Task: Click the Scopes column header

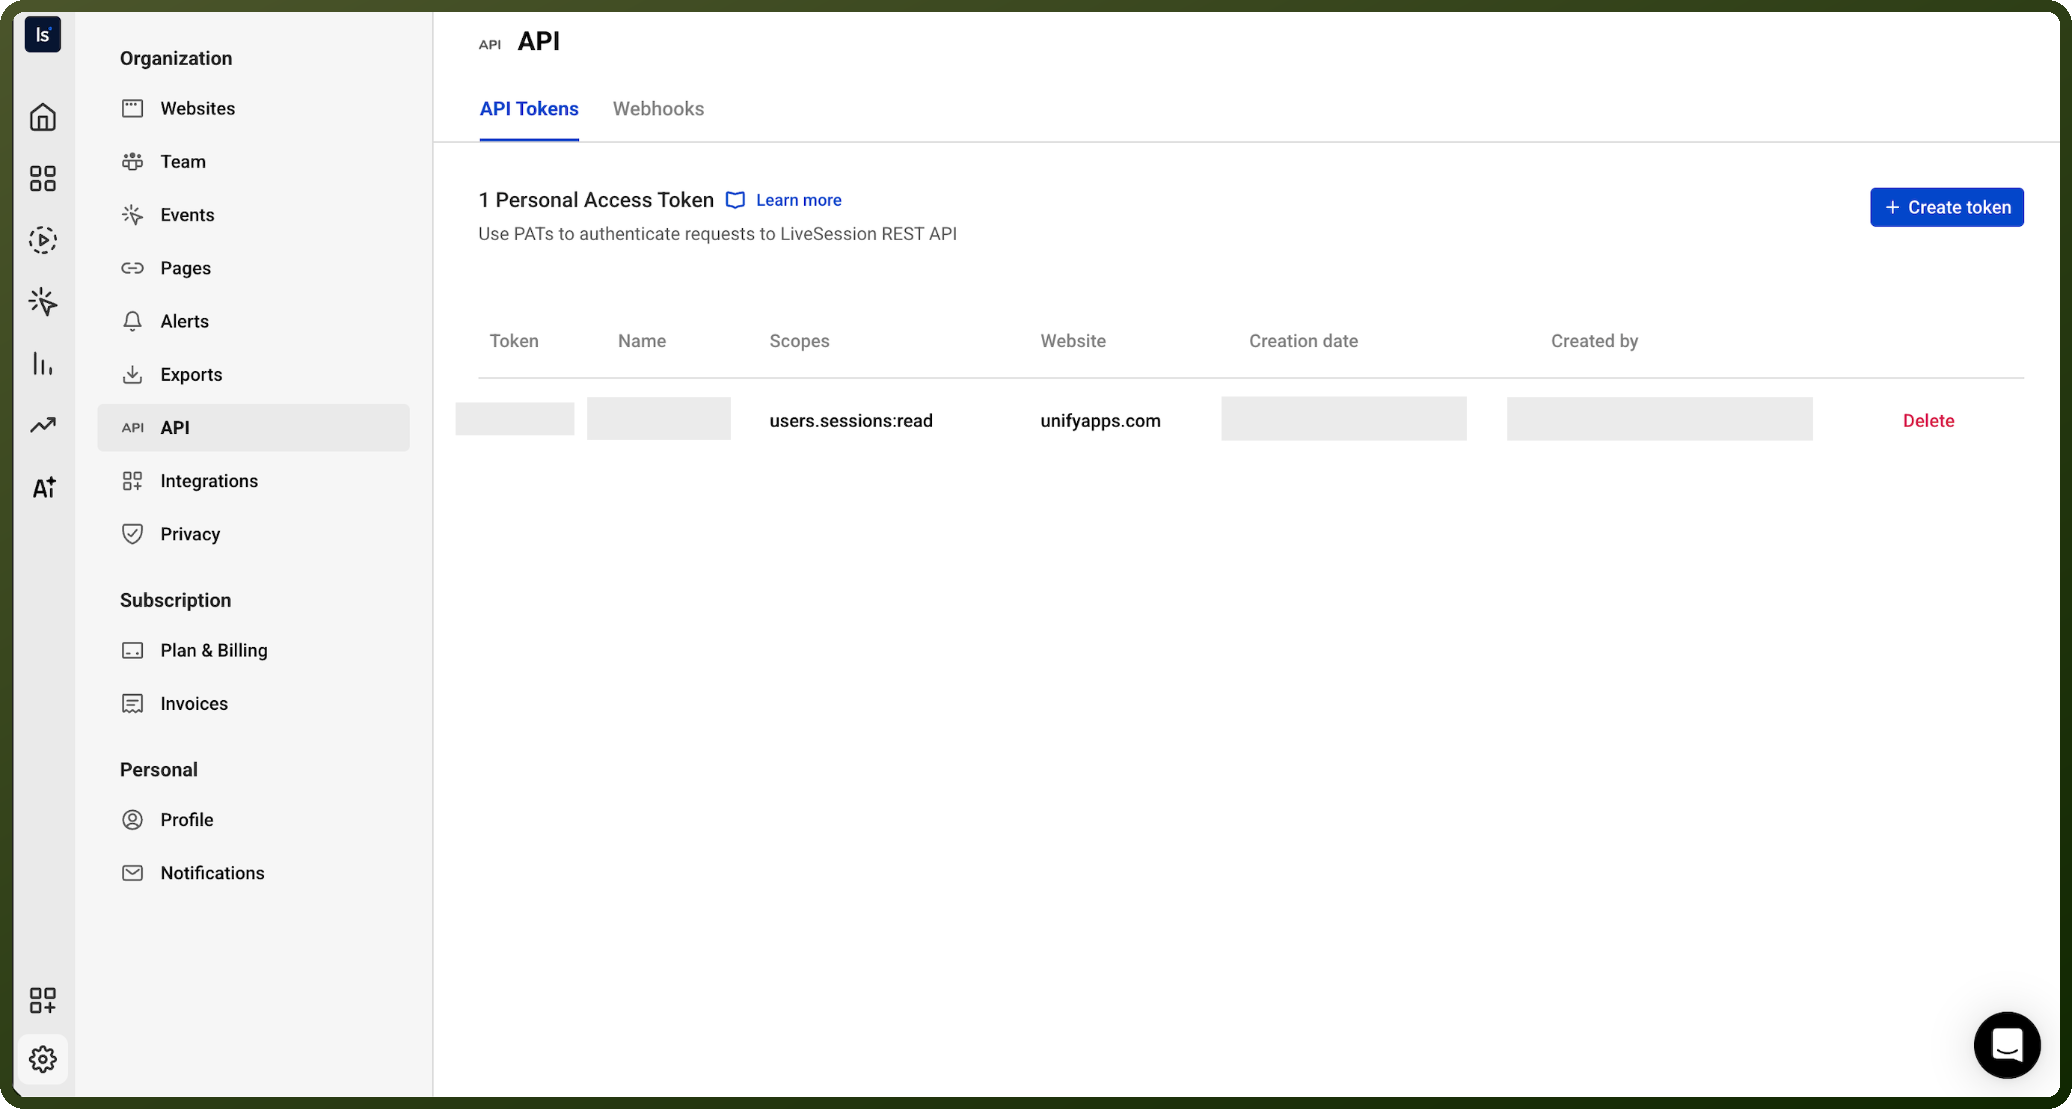Action: 799,341
